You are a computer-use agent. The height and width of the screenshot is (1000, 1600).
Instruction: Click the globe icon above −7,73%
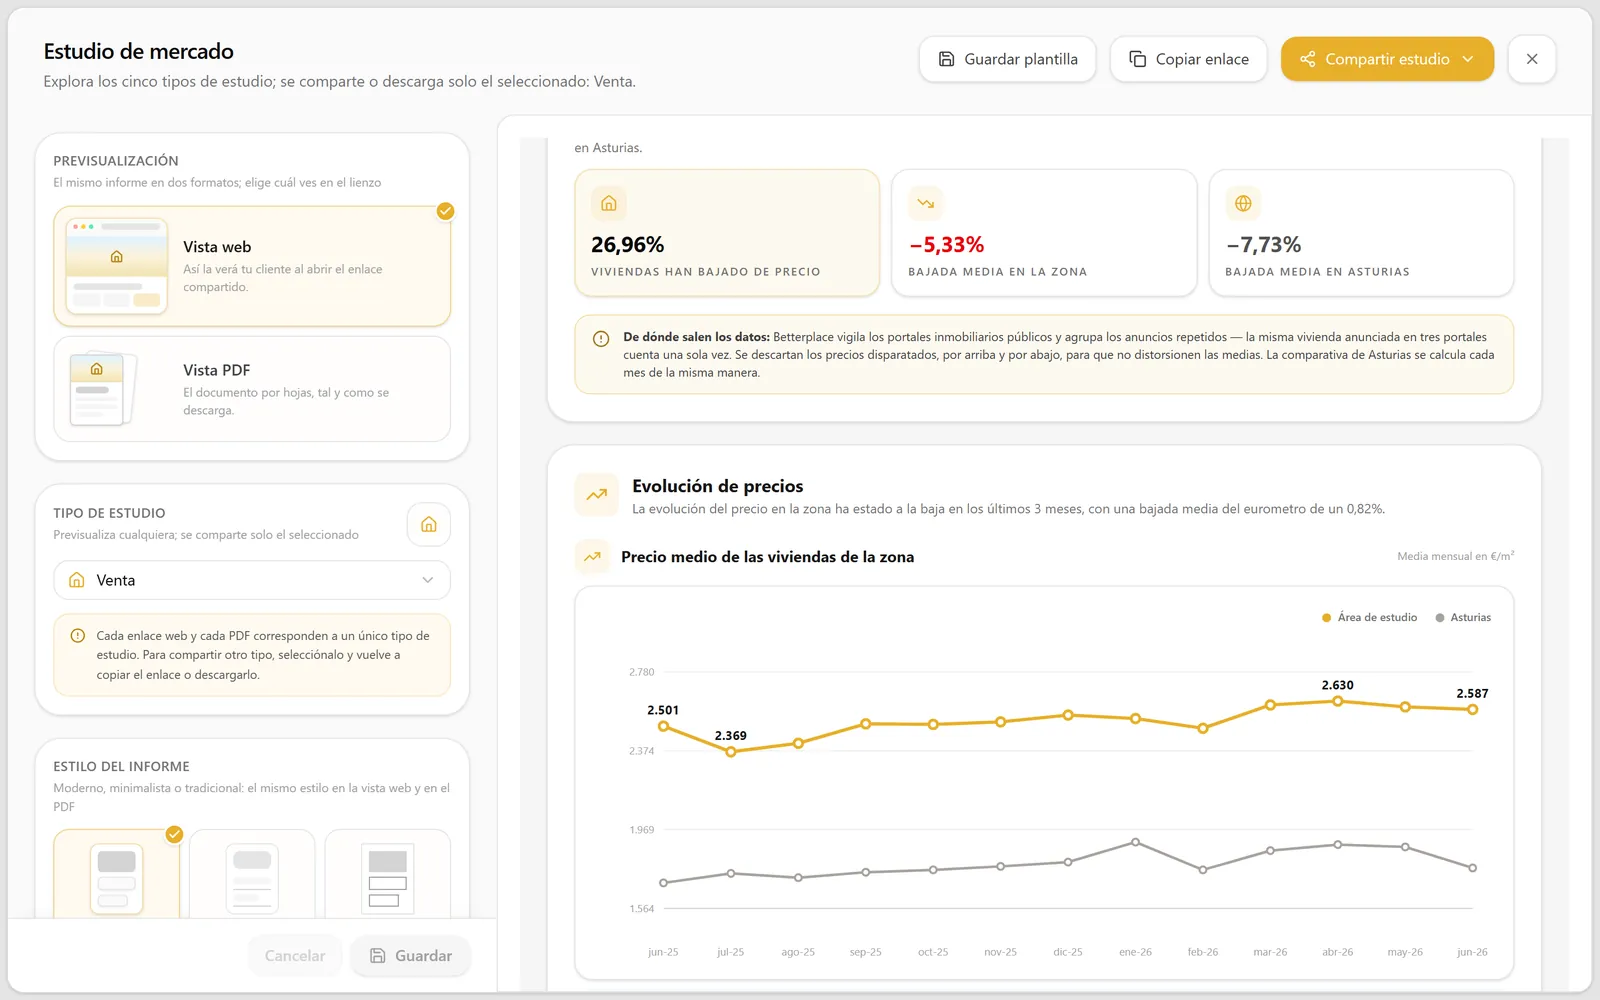tap(1243, 203)
